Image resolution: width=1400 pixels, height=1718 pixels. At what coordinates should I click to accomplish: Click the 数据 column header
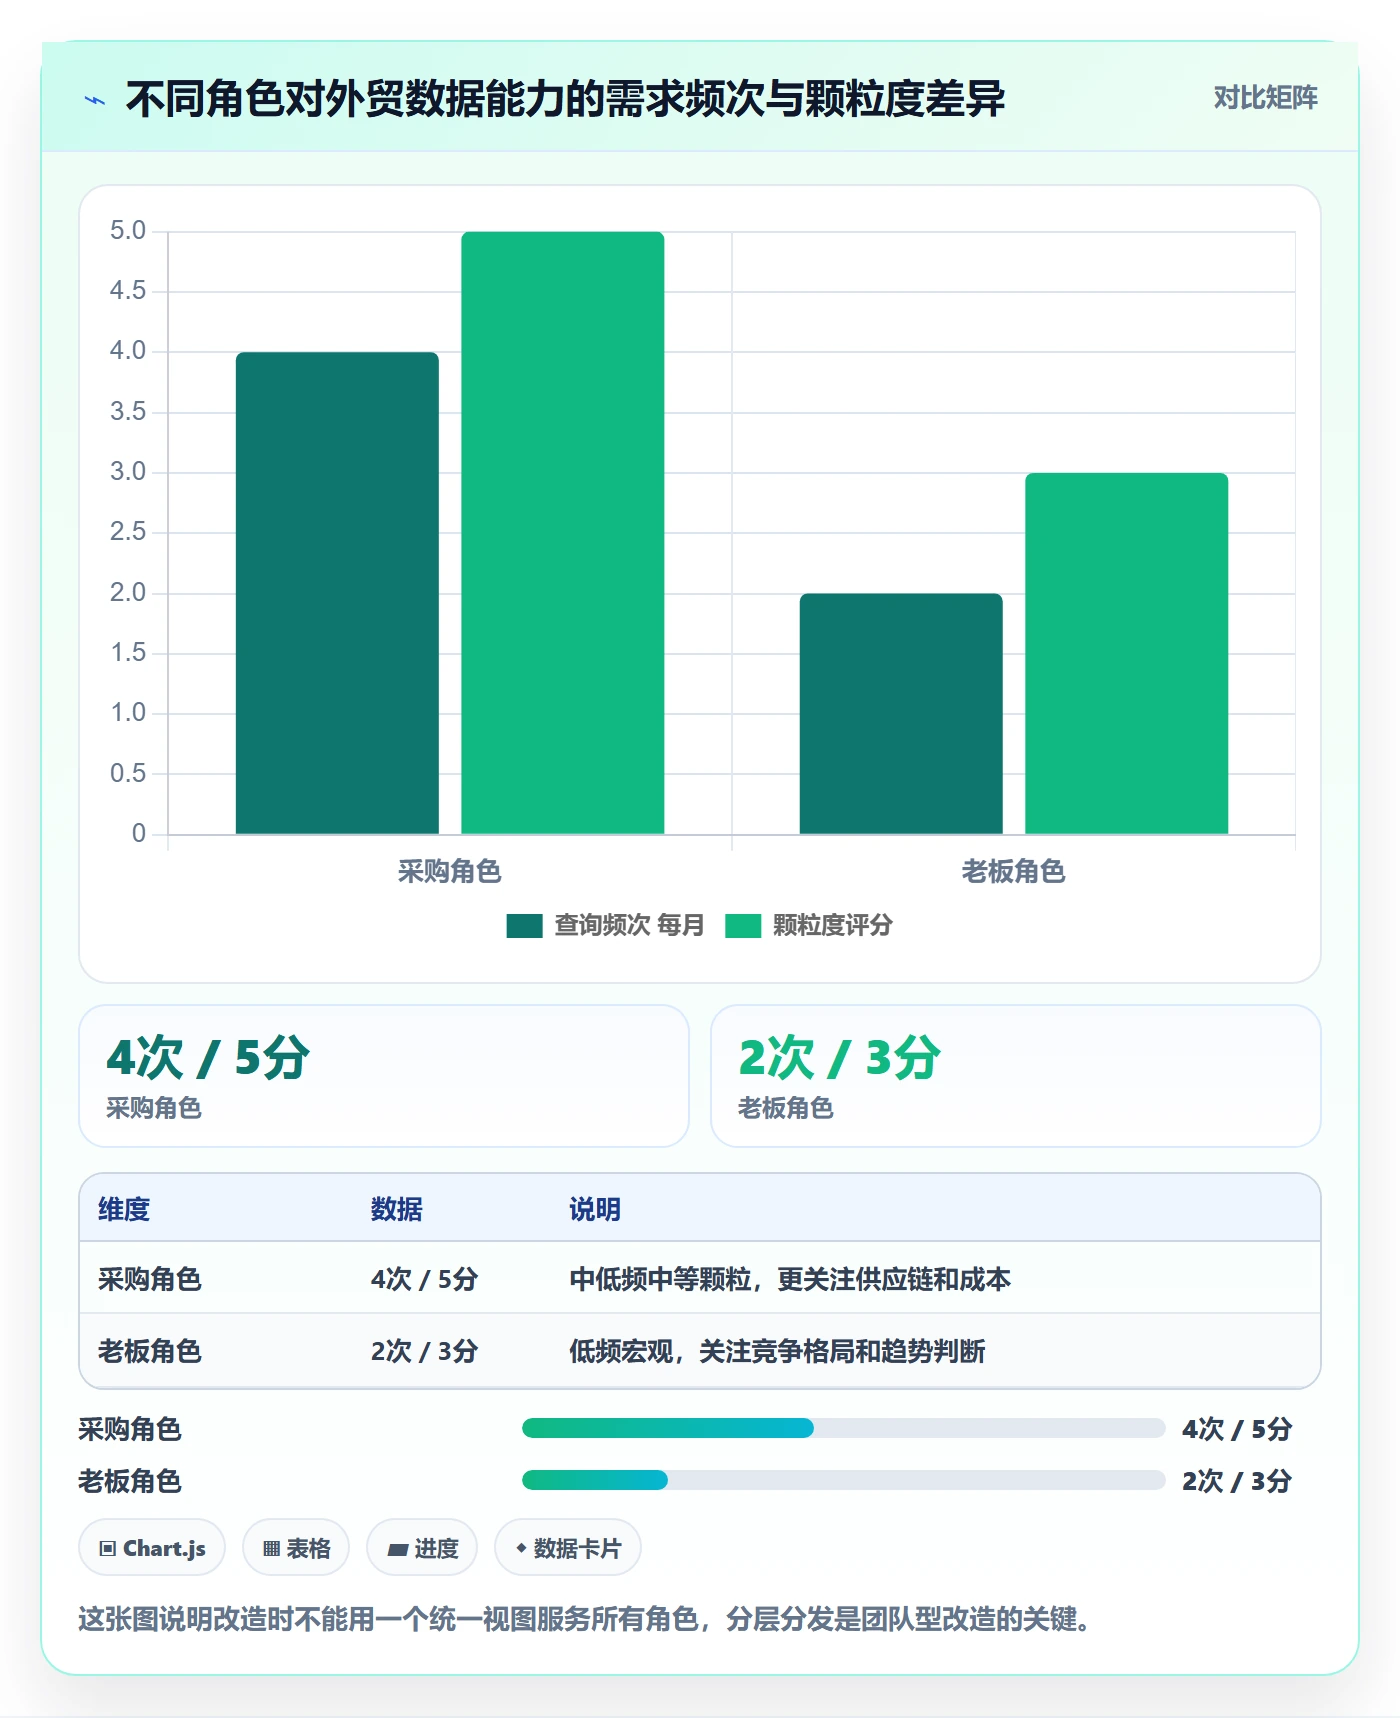click(x=396, y=1209)
